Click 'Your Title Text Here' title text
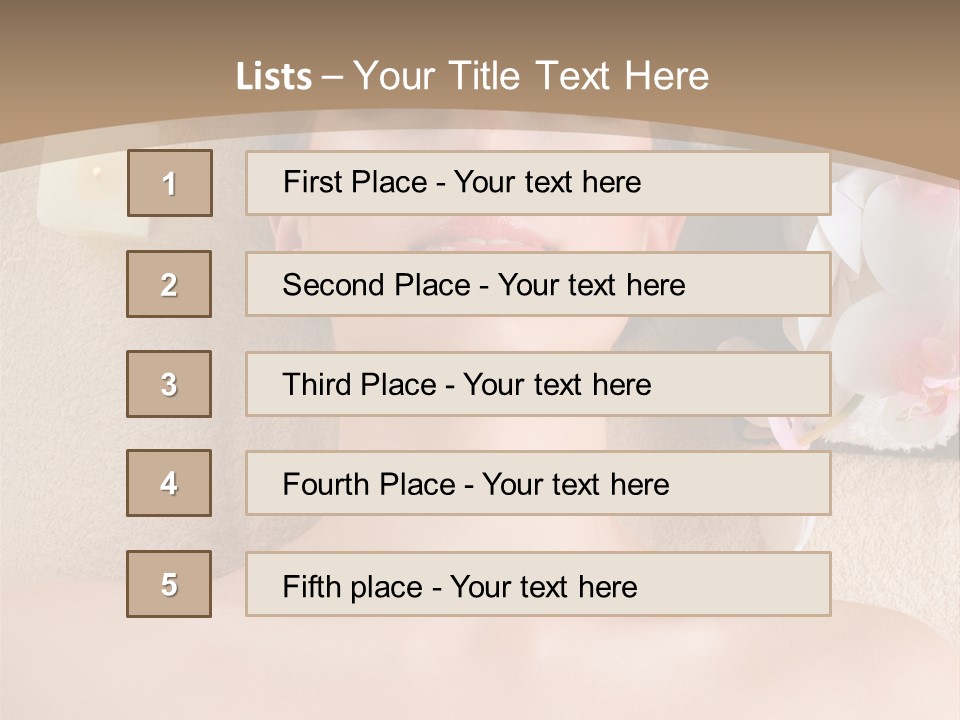Screen dimensions: 960x720 [530, 76]
